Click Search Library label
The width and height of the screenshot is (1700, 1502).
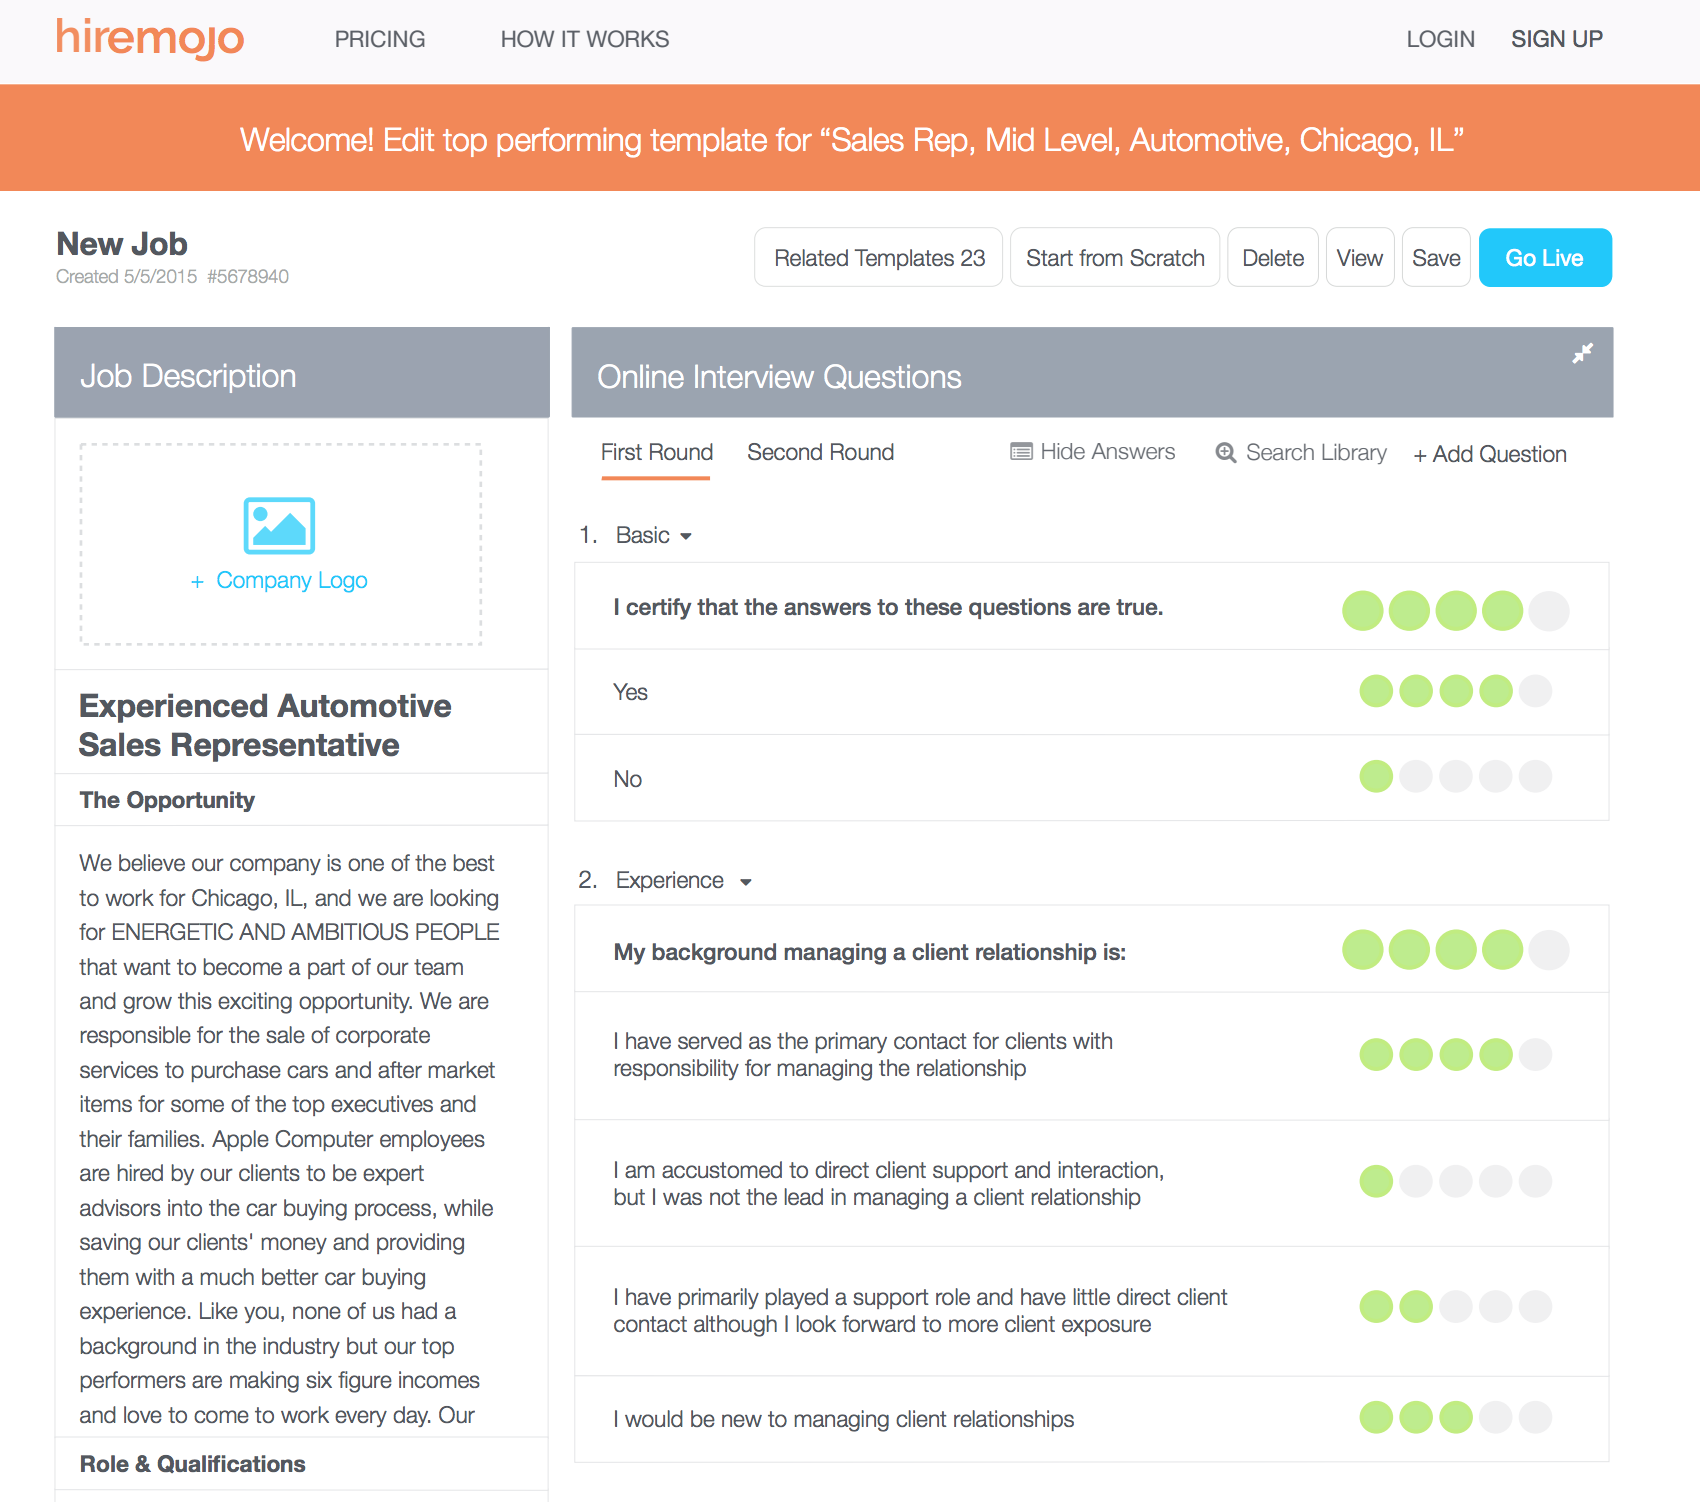click(x=1316, y=453)
